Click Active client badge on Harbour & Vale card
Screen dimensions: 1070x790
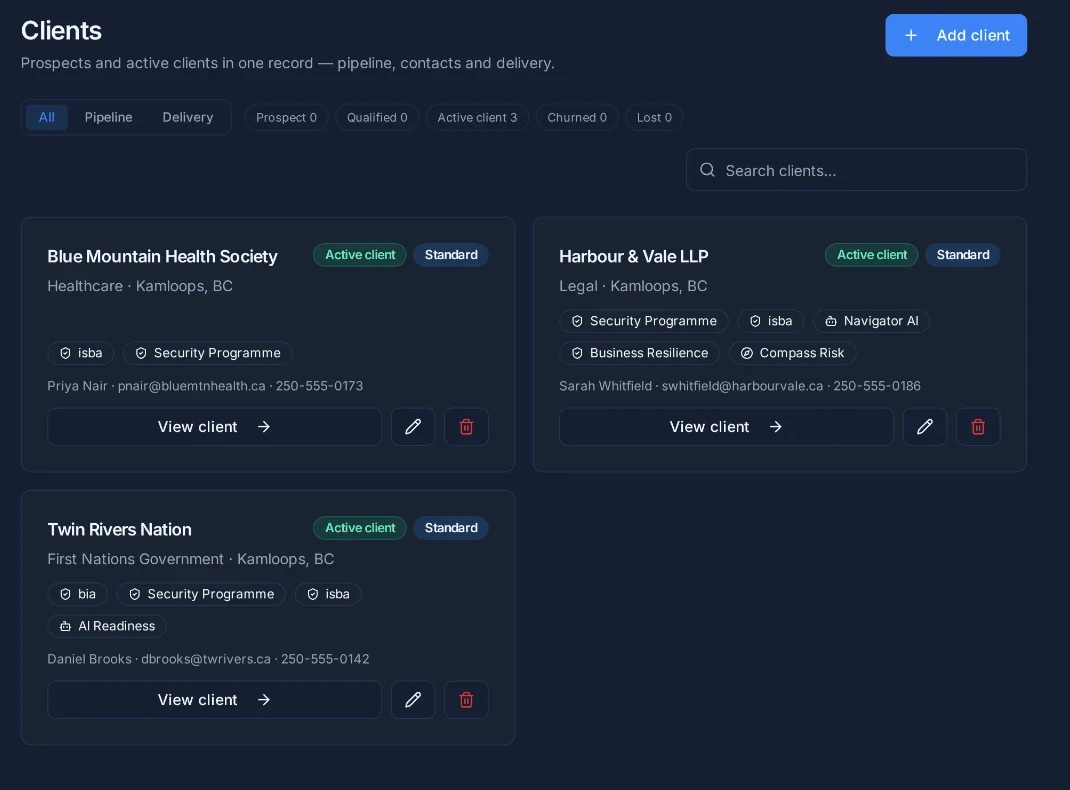tap(871, 254)
